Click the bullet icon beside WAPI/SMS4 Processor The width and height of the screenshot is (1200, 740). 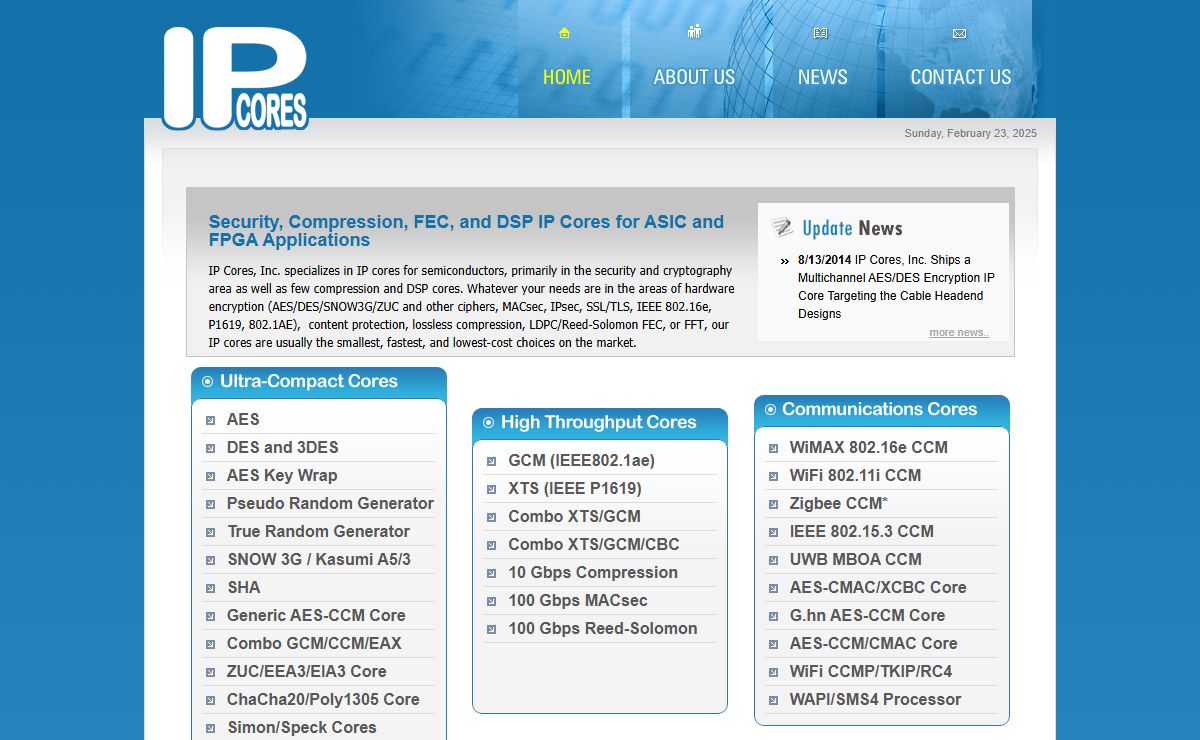773,701
